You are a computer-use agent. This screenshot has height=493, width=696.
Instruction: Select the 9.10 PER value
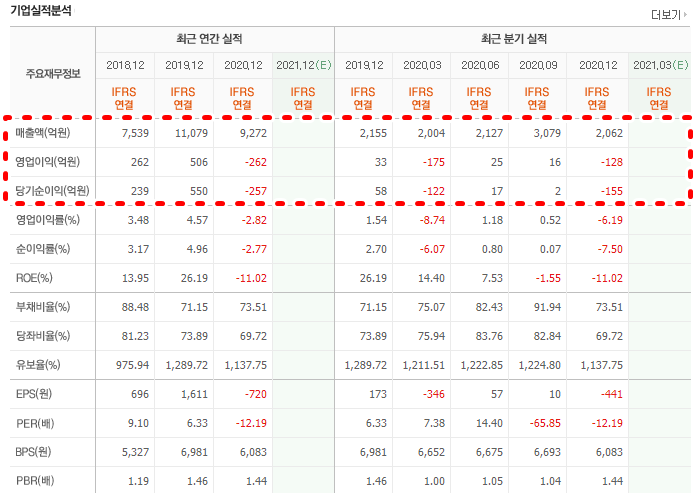pos(138,423)
